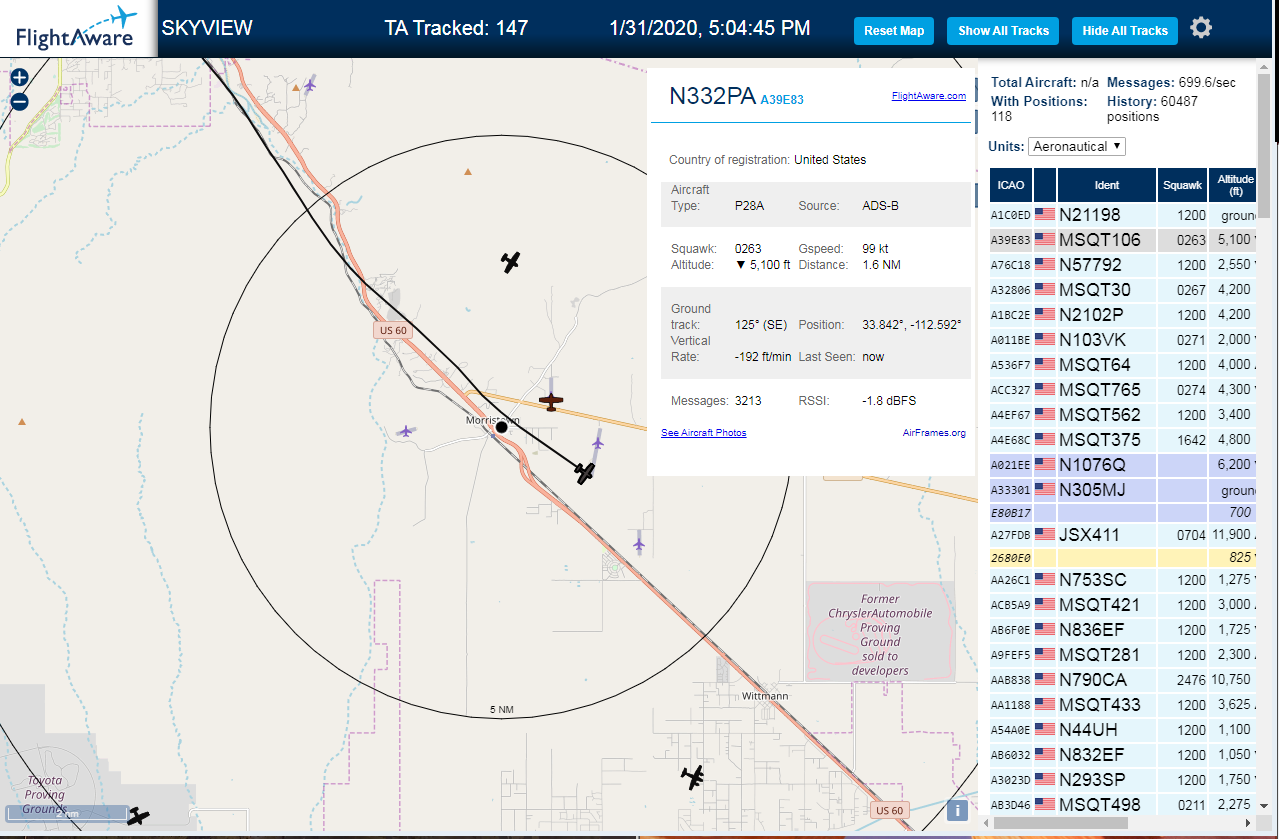Select aircraft row N21198
The height and width of the screenshot is (839, 1279).
[1124, 215]
